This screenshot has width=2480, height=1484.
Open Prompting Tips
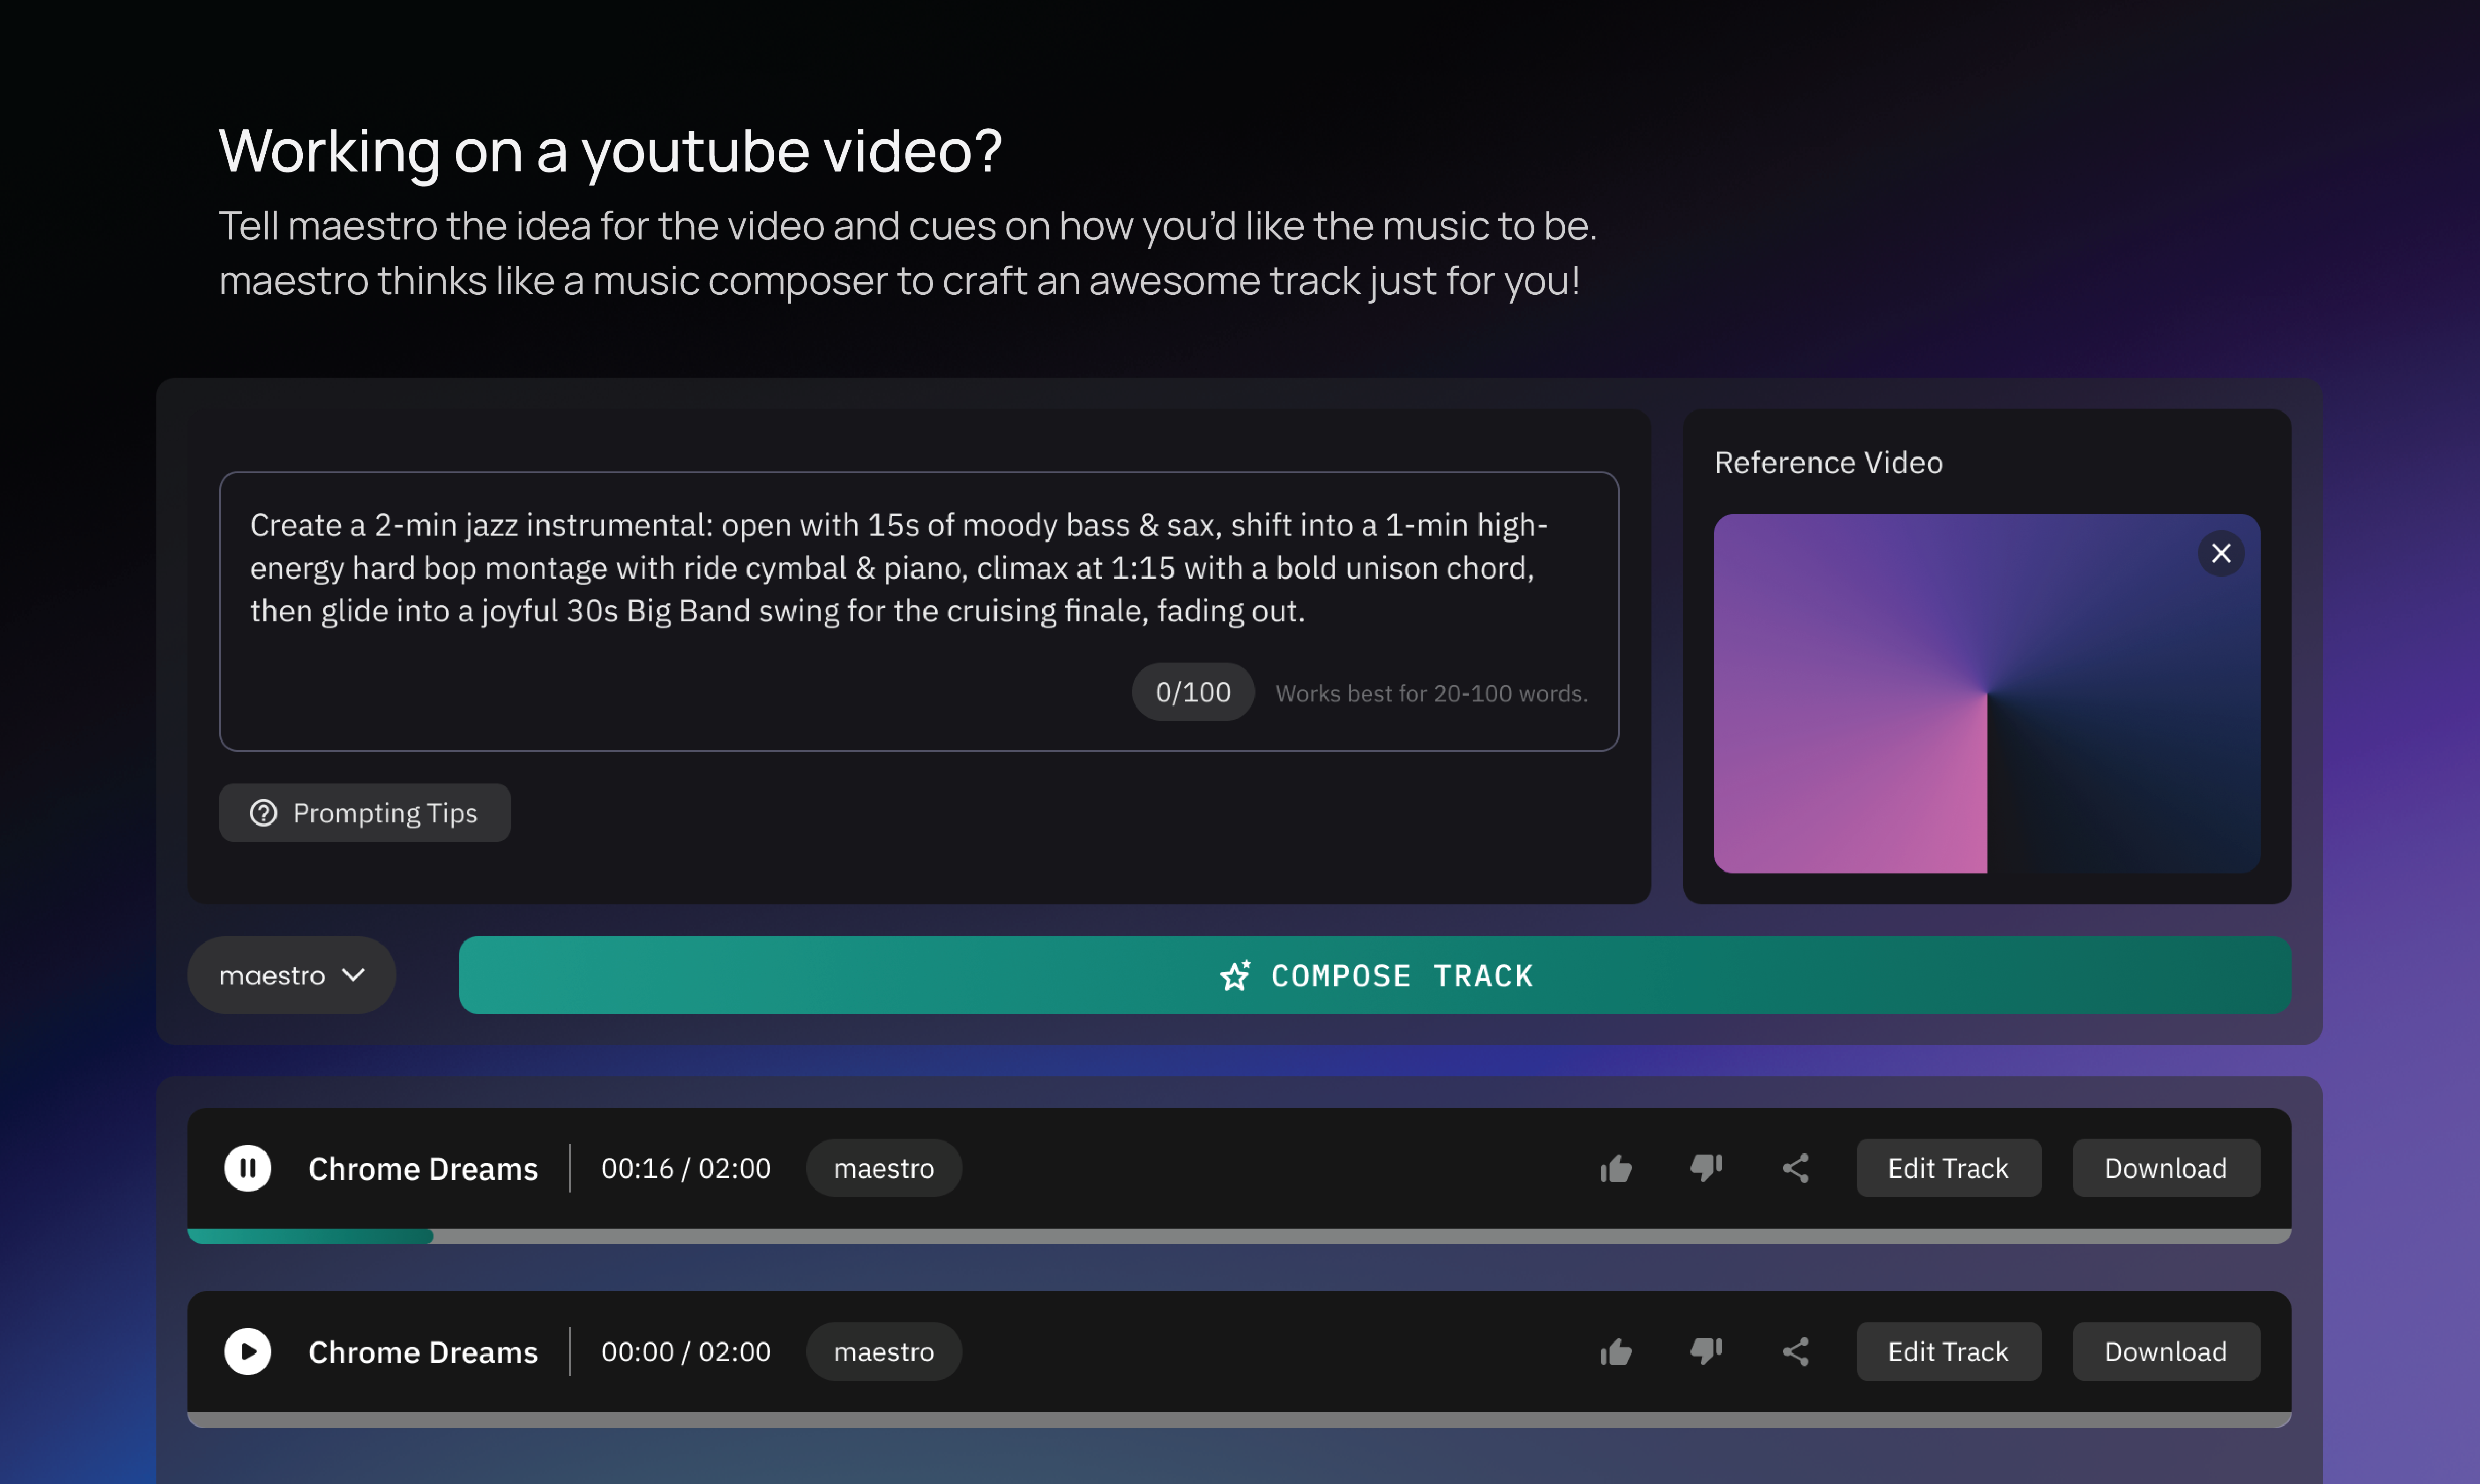point(364,813)
